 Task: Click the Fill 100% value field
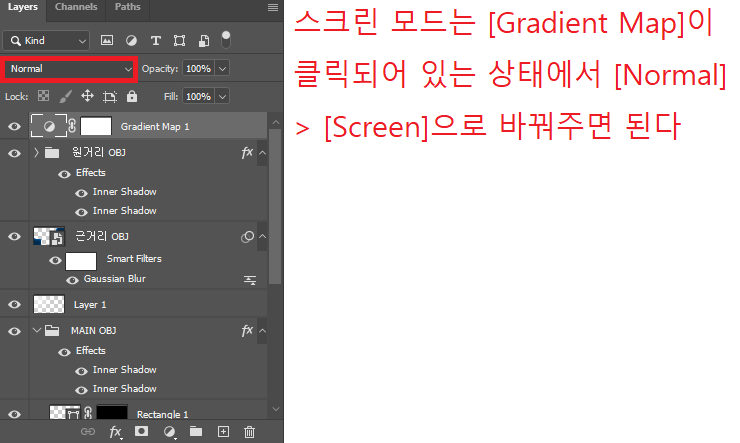[199, 97]
